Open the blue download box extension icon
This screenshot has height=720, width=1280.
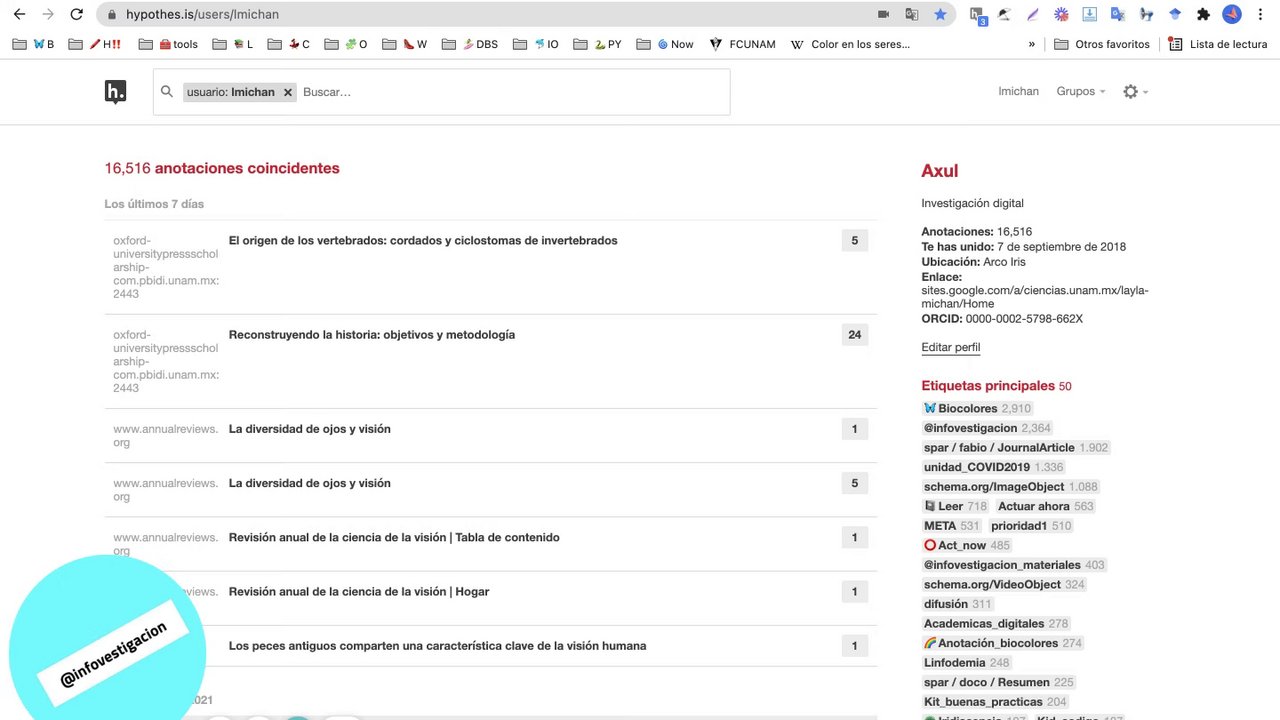pyautogui.click(x=1090, y=14)
